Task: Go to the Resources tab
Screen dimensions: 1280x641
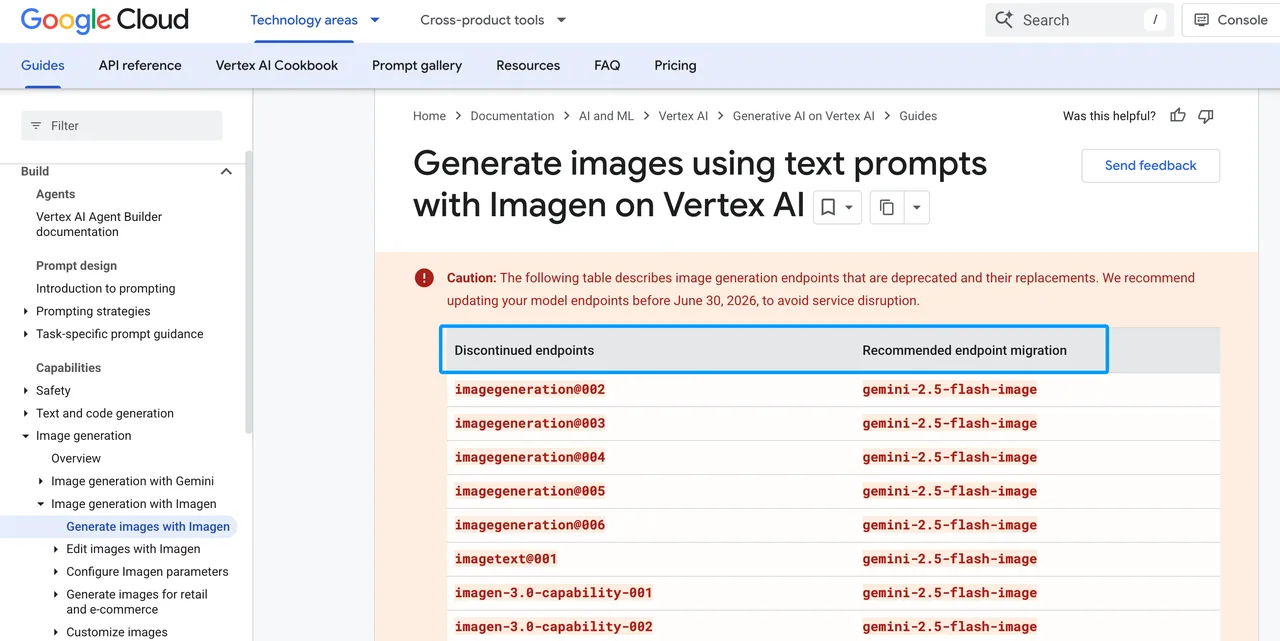Action: click(x=528, y=65)
